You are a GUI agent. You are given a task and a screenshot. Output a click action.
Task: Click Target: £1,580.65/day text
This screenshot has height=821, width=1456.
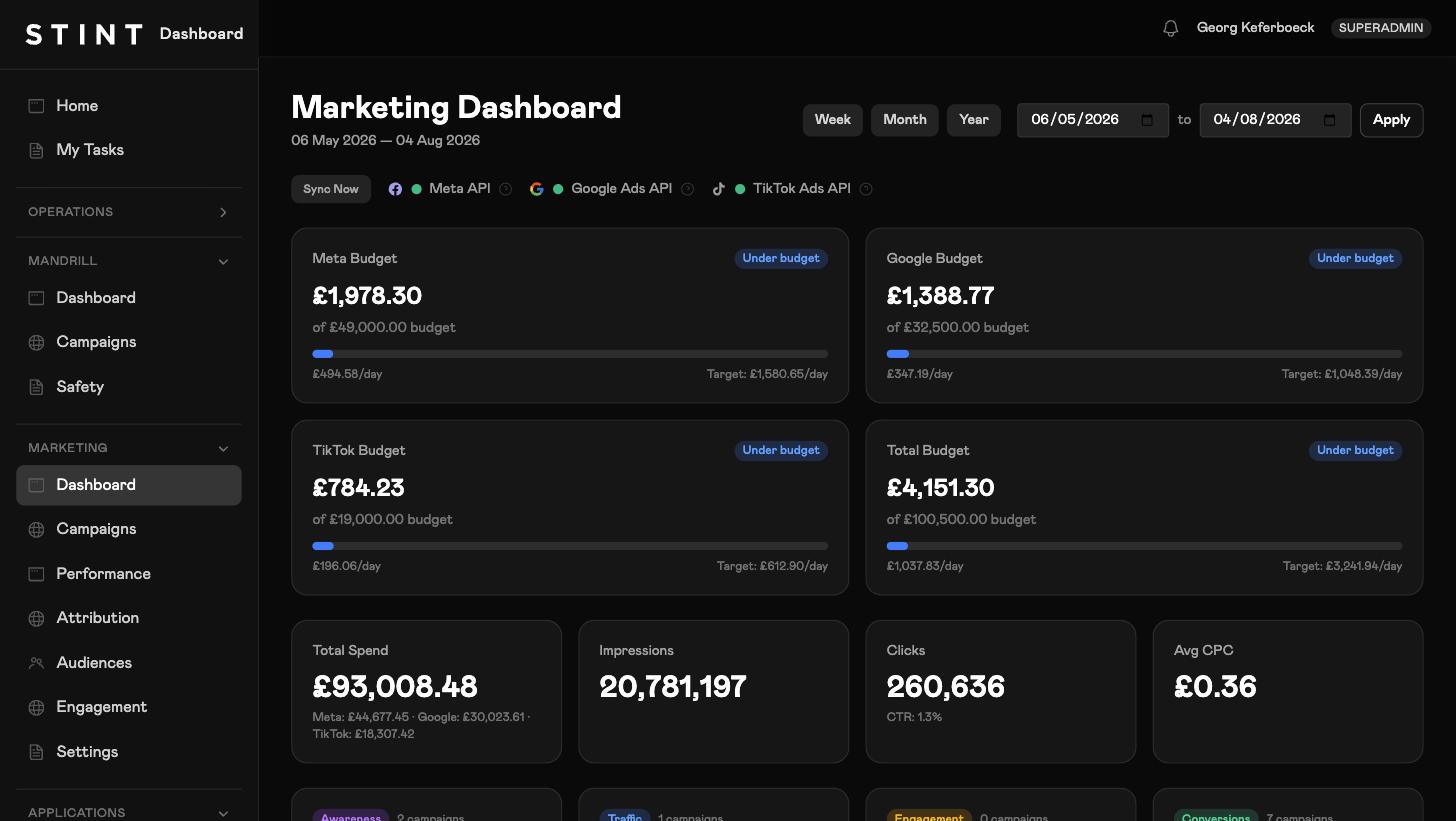coord(767,374)
